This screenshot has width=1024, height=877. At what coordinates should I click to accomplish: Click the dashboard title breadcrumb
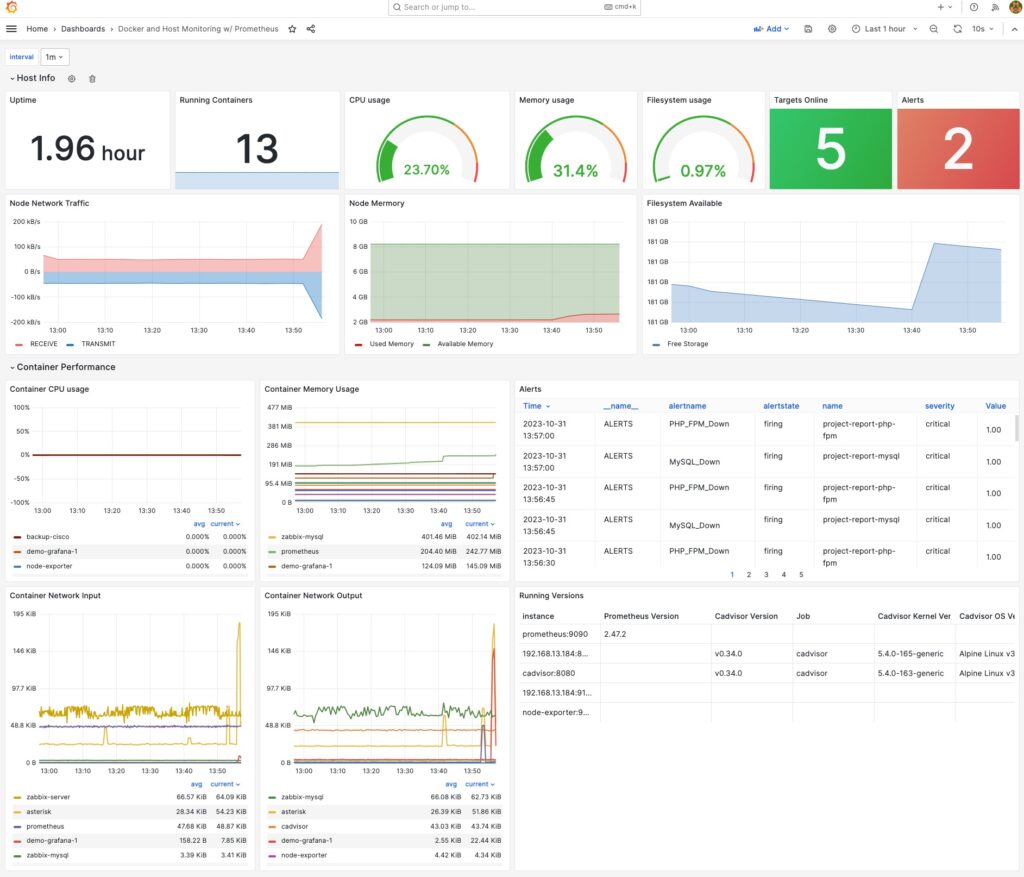[x=198, y=29]
